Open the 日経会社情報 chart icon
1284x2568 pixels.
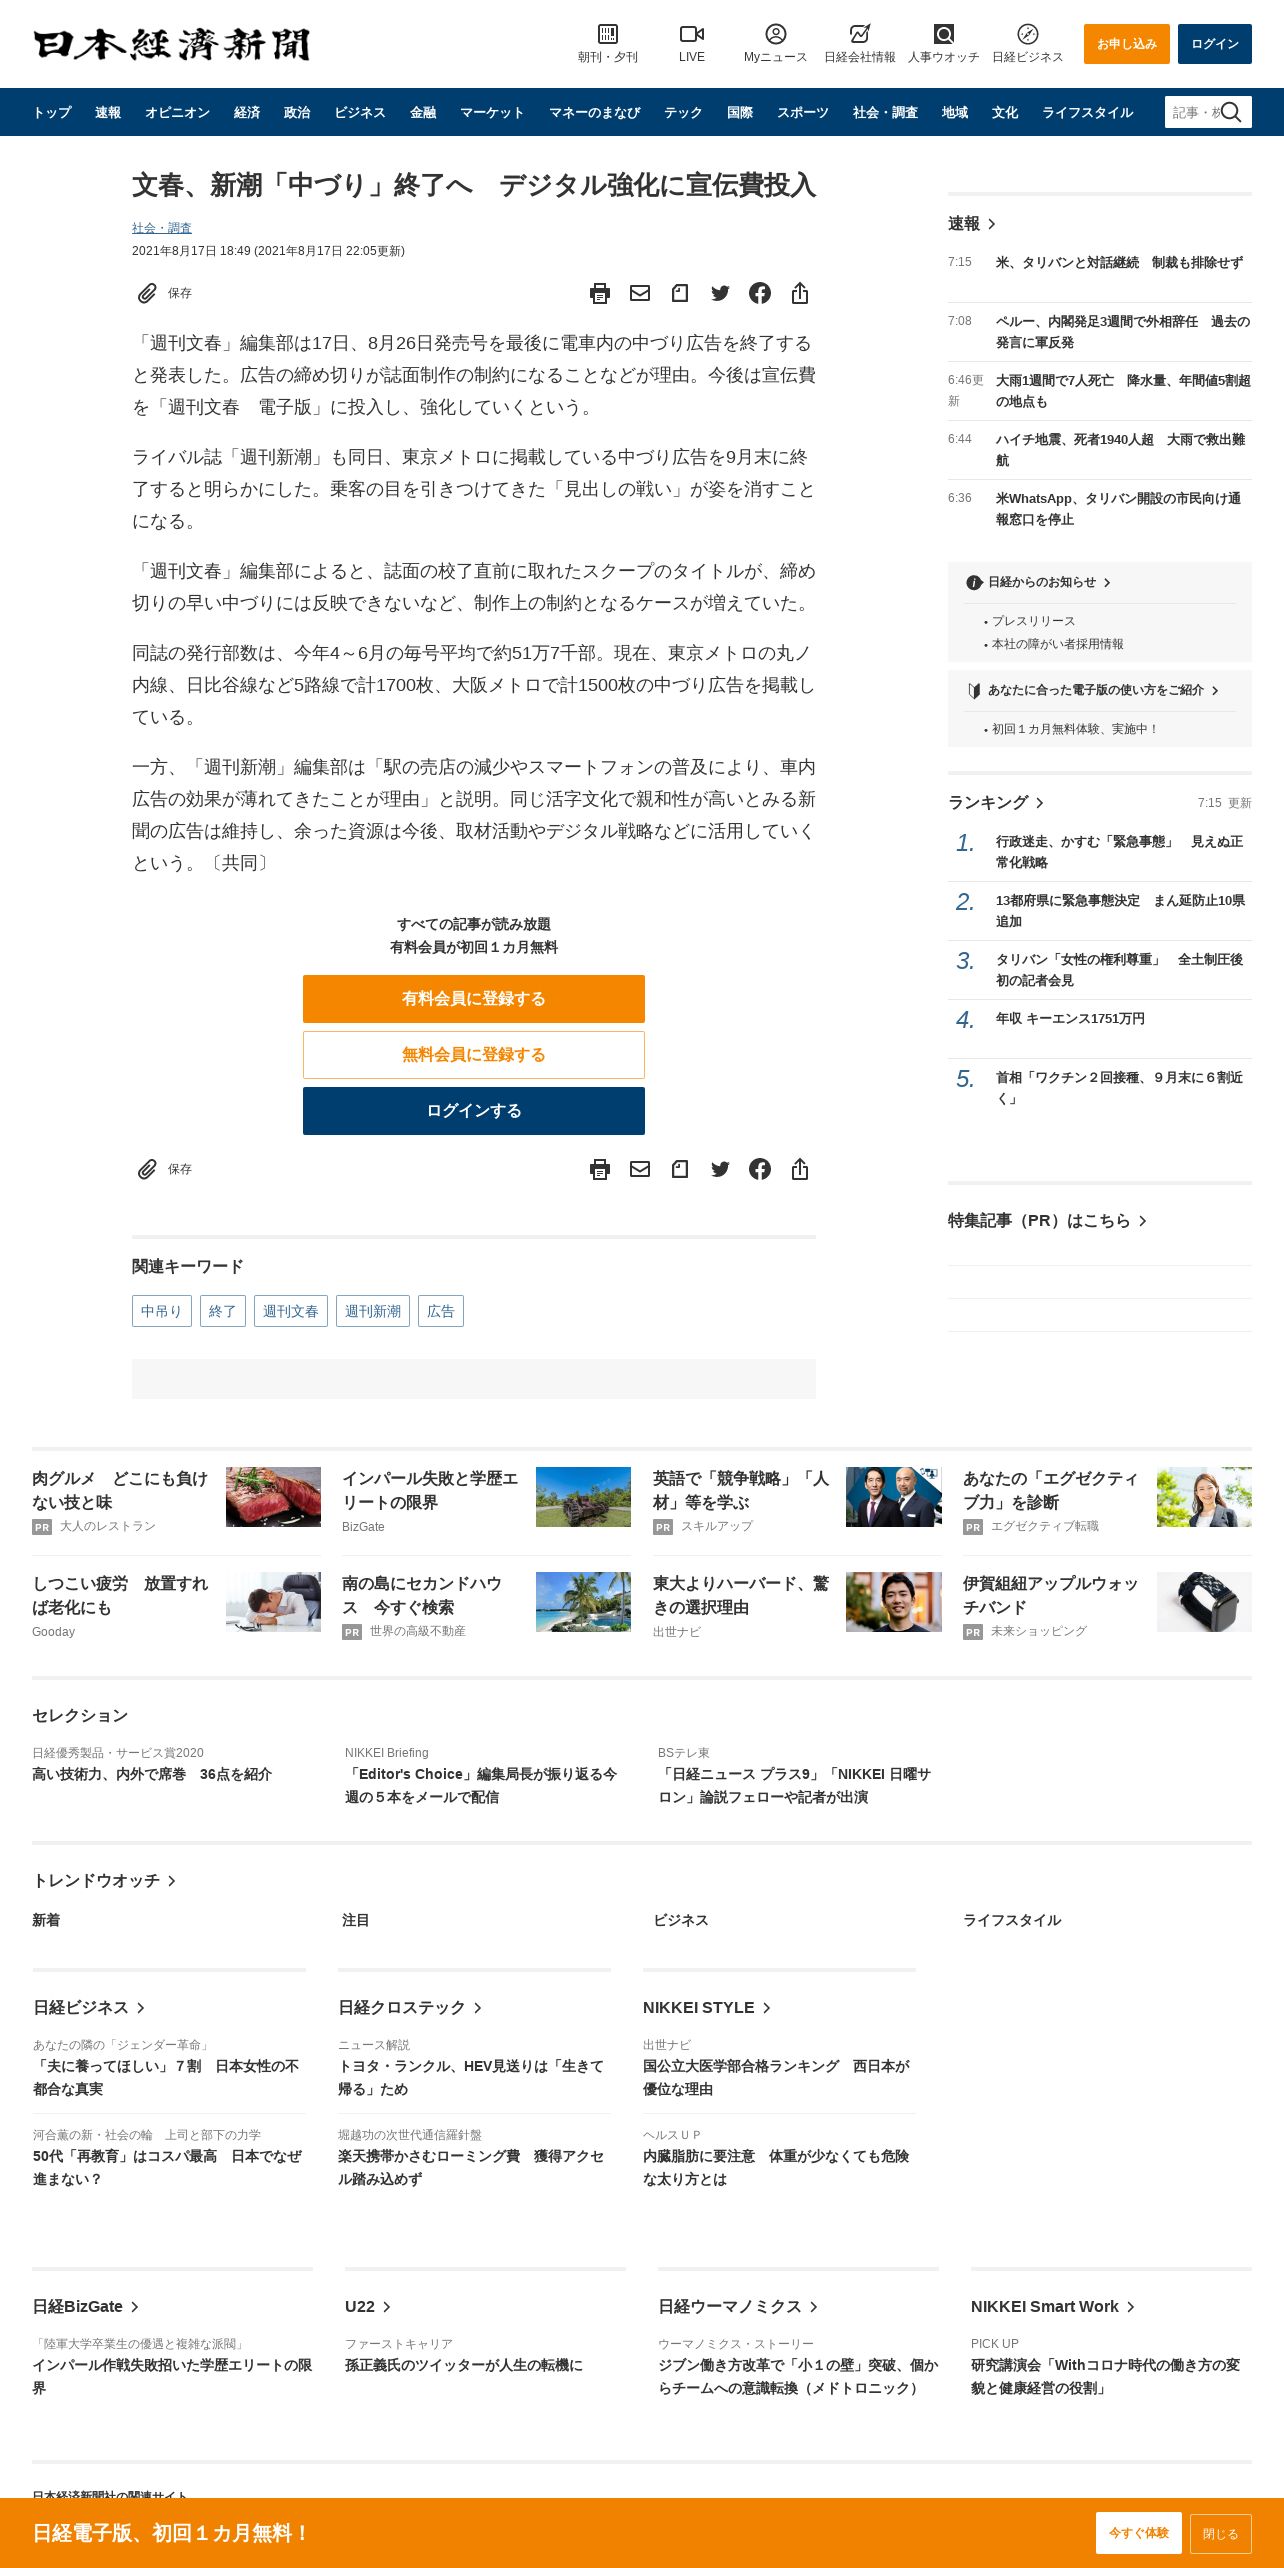pyautogui.click(x=859, y=34)
